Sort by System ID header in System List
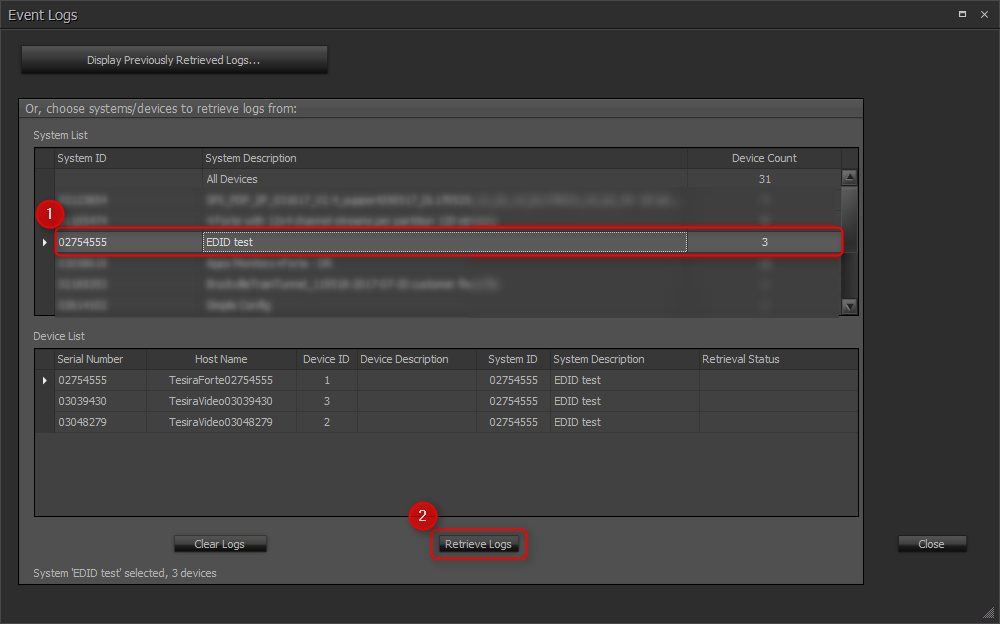 pos(128,158)
